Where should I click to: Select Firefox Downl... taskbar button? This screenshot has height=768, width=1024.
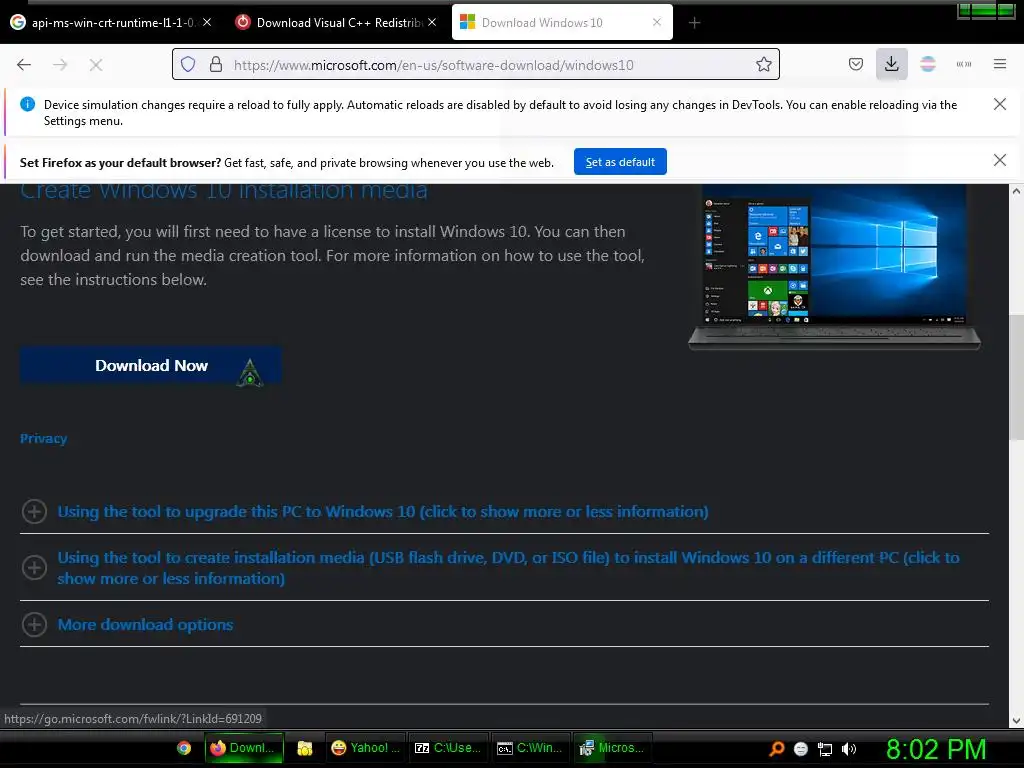coord(244,748)
